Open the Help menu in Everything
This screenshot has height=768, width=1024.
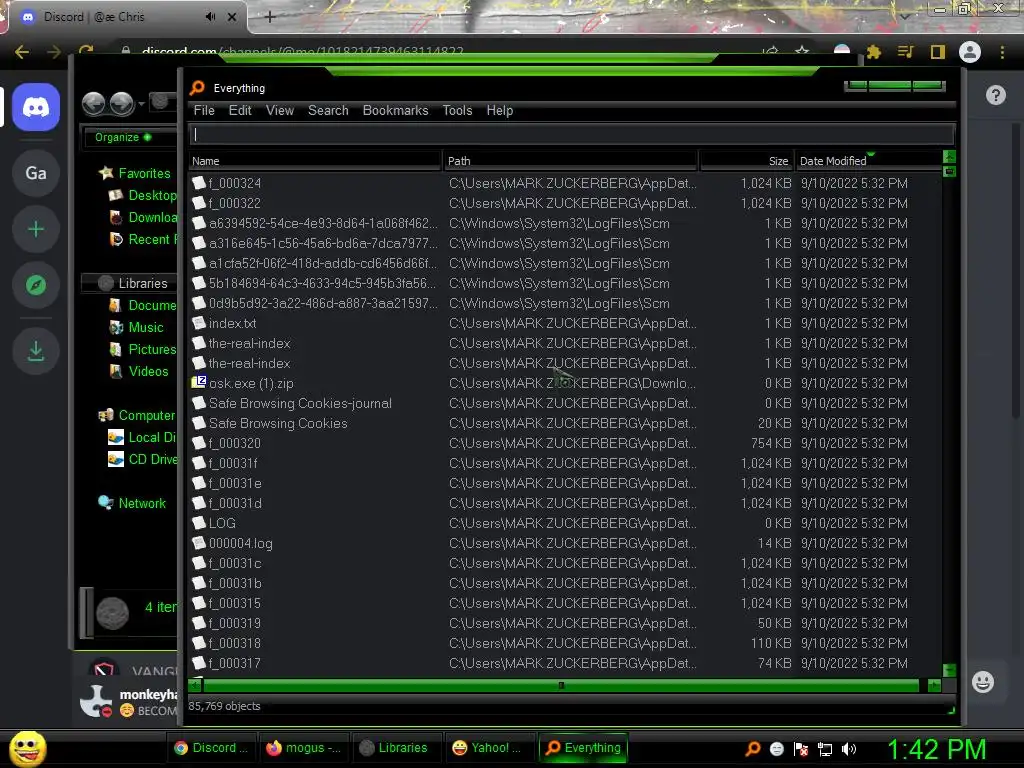point(500,110)
